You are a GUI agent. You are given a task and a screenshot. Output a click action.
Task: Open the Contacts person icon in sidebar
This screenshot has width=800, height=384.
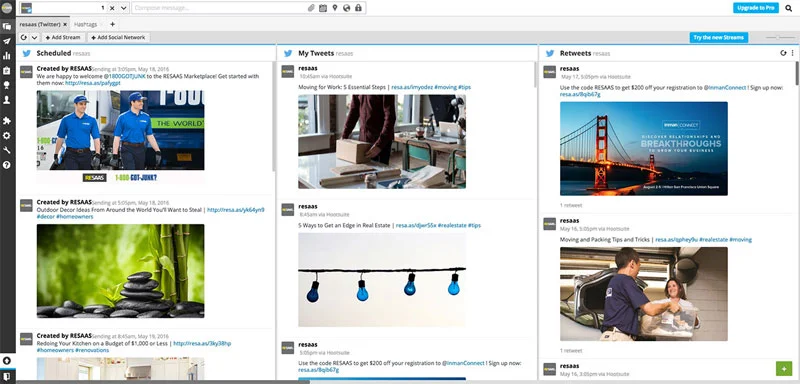coord(7,100)
